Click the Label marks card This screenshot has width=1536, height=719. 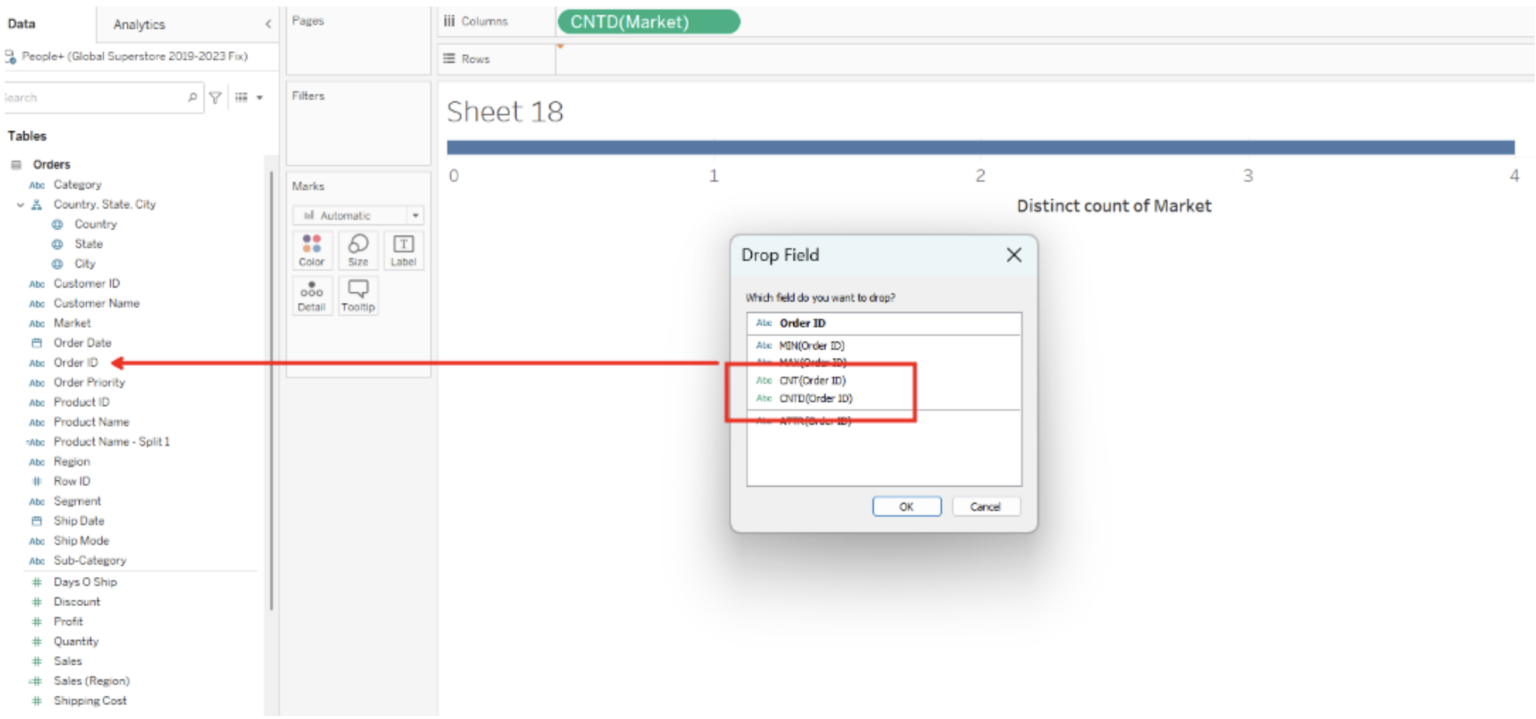404,249
